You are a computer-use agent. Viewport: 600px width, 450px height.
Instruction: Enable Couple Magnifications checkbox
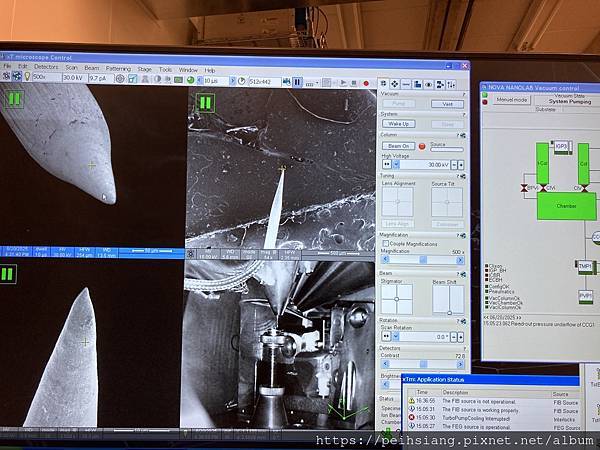(x=385, y=243)
